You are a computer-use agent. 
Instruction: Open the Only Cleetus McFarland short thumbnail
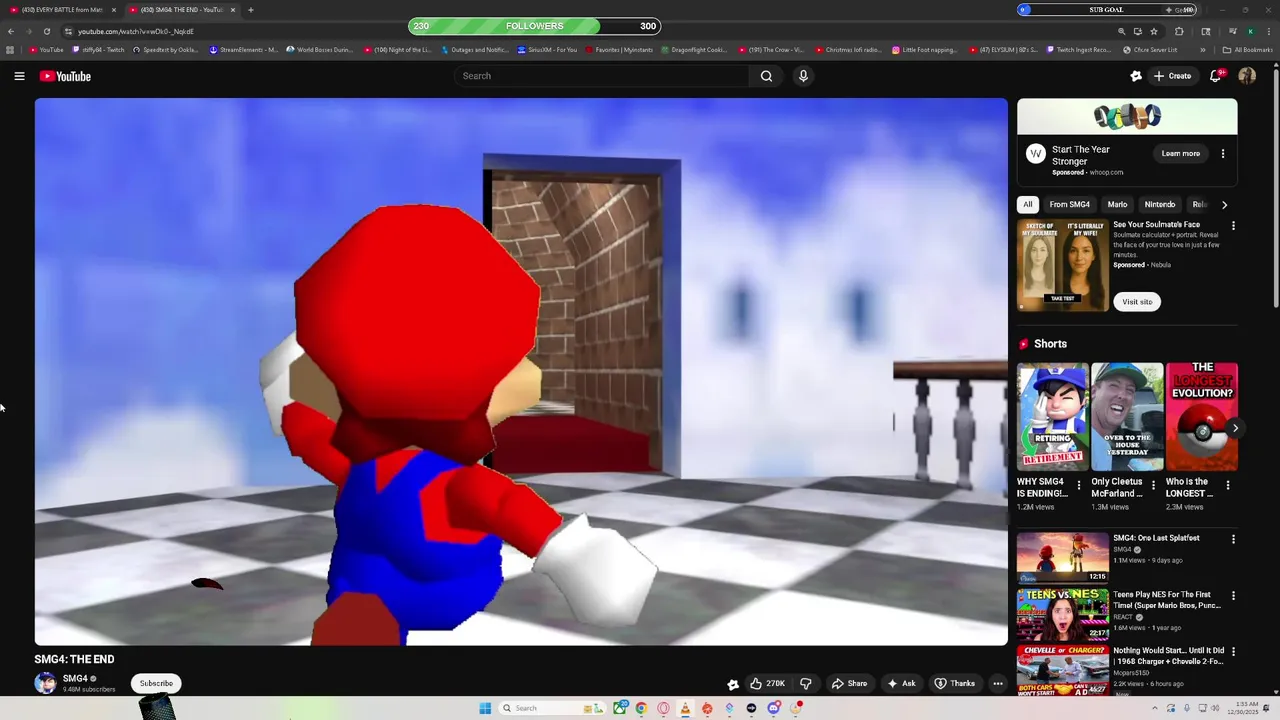pos(1127,417)
